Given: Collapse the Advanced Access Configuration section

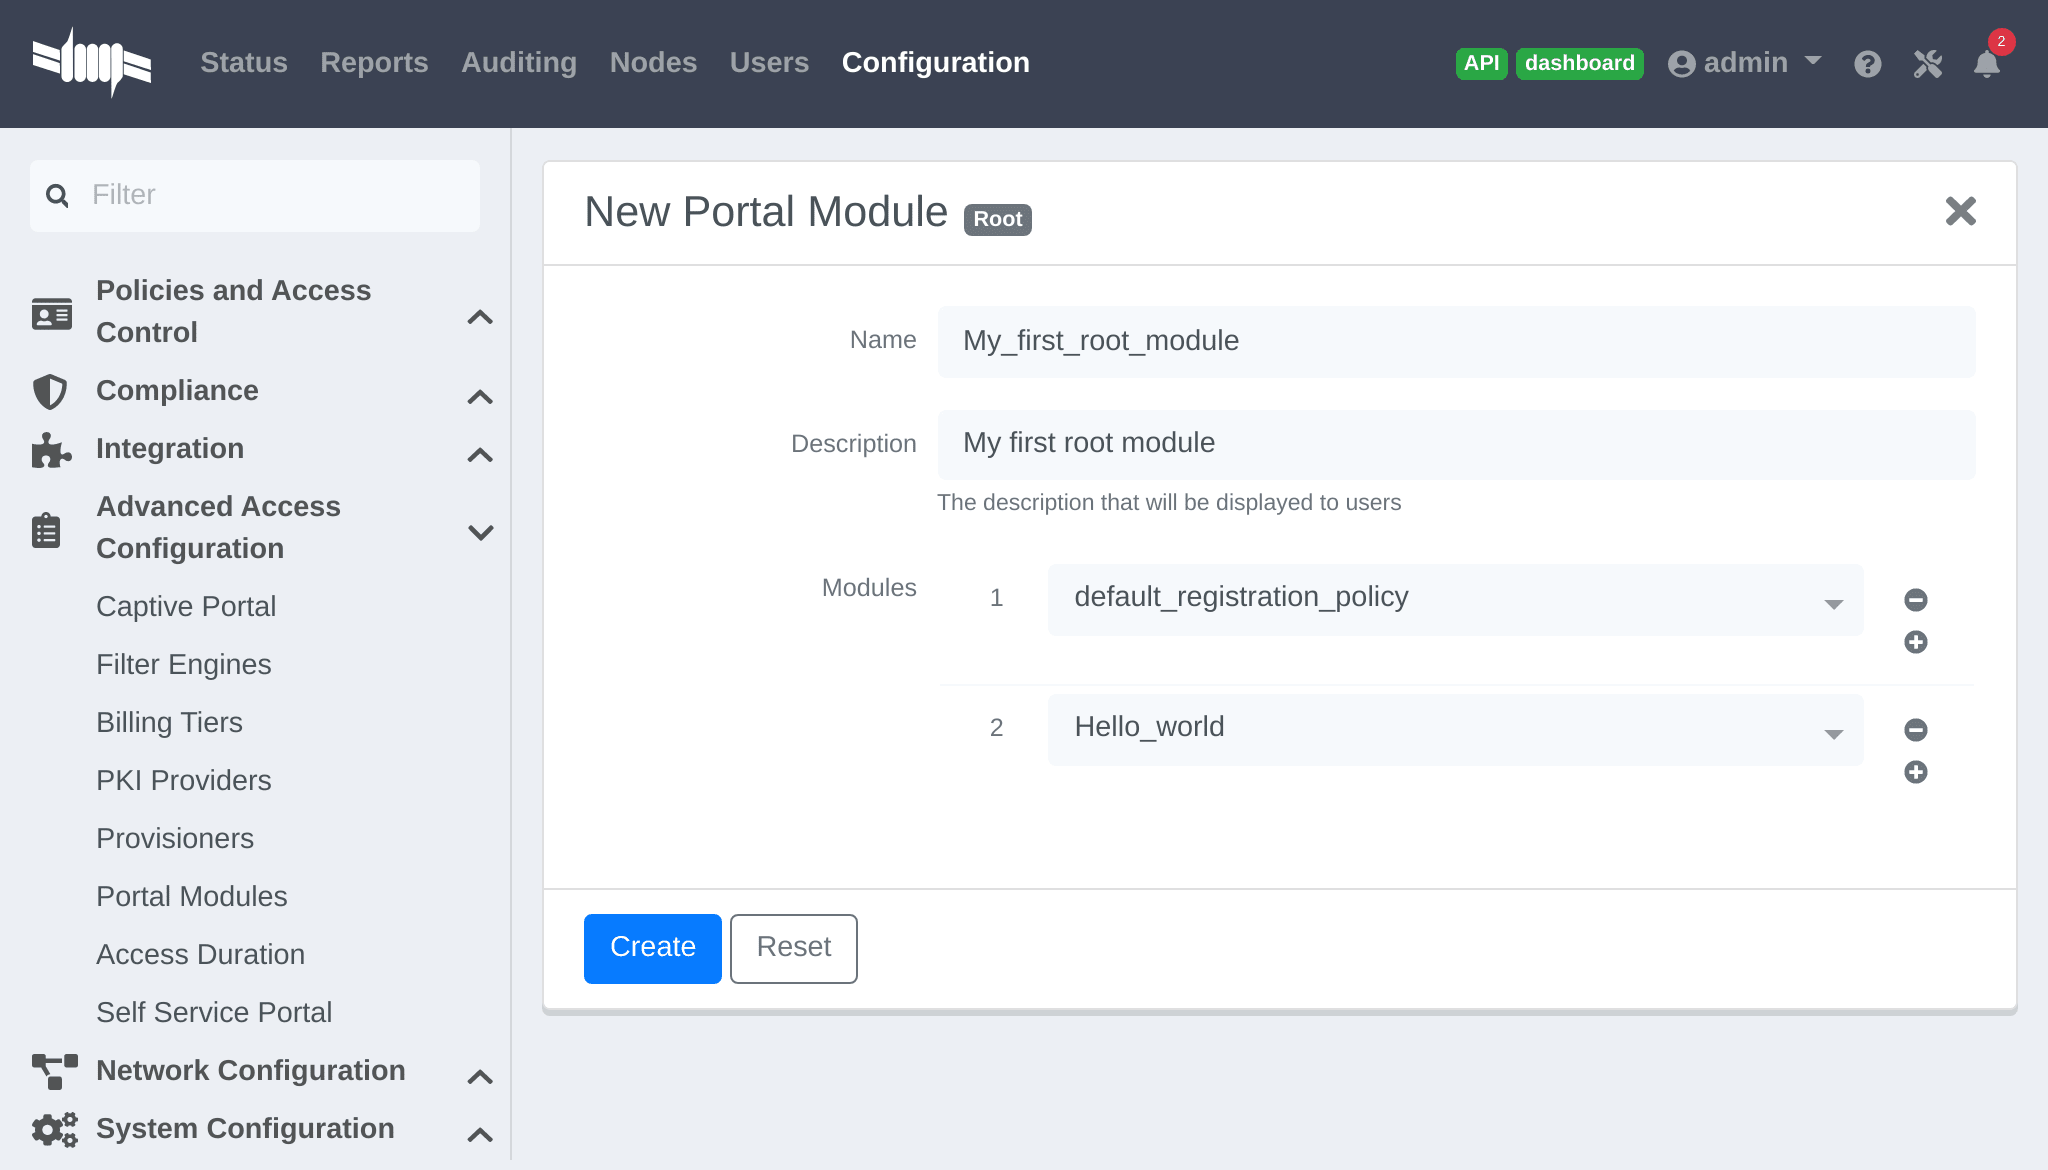Looking at the screenshot, I should [481, 531].
